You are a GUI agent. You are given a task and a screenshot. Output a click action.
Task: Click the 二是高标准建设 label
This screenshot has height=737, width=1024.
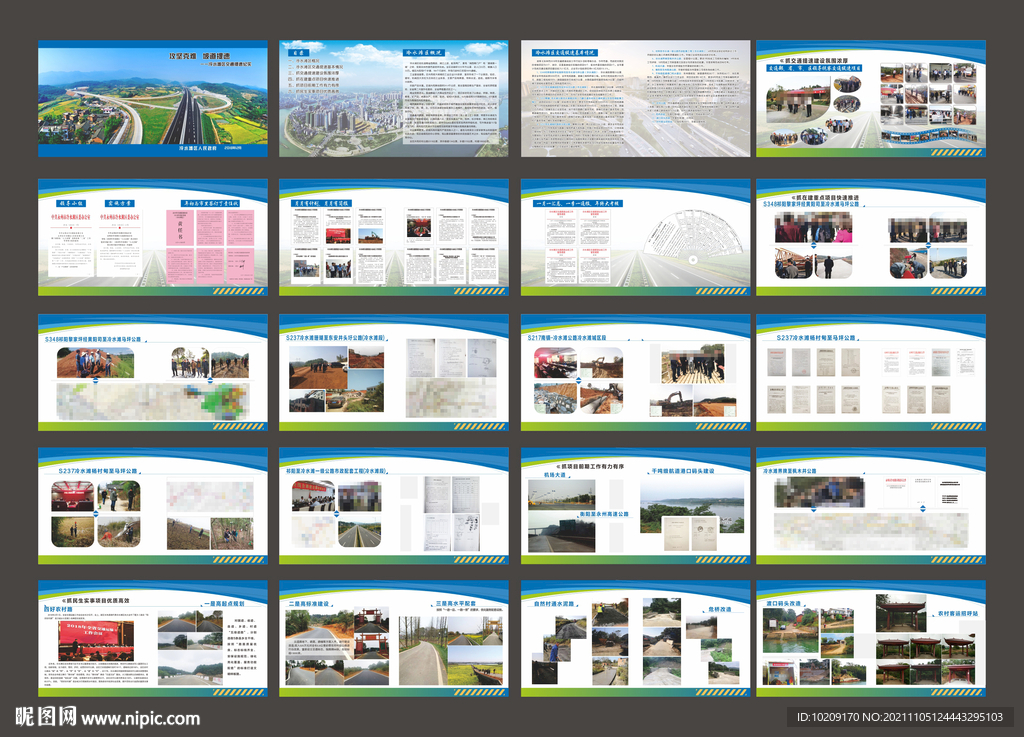(x=309, y=604)
